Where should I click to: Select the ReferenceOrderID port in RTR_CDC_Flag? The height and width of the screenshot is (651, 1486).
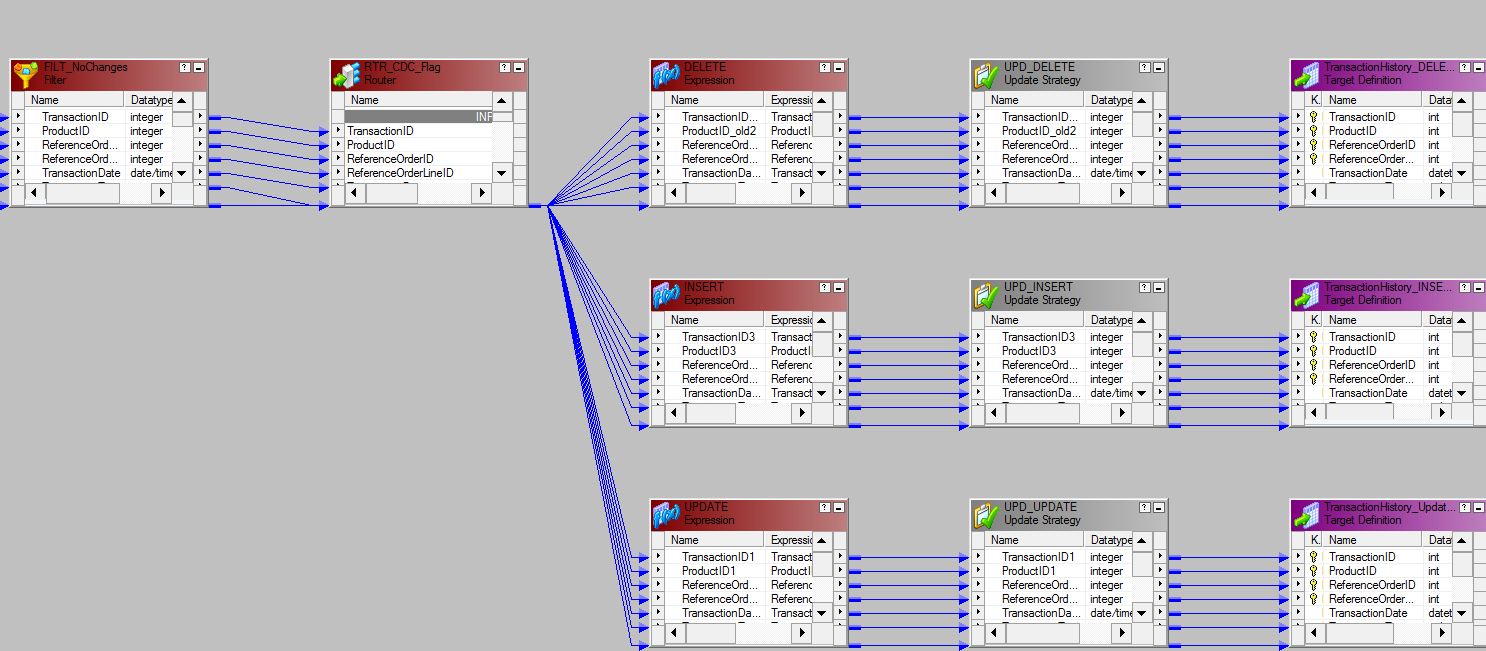(390, 159)
